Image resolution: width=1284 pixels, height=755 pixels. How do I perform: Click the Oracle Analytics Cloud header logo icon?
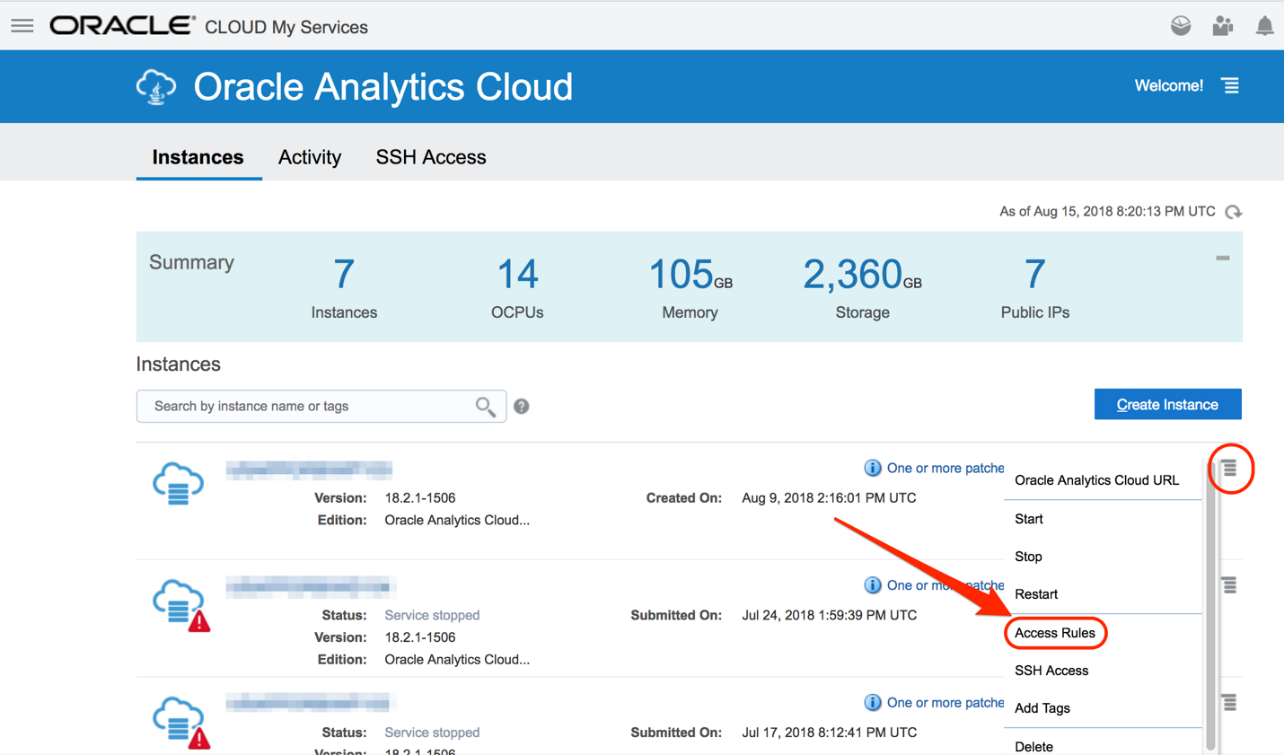tap(156, 86)
